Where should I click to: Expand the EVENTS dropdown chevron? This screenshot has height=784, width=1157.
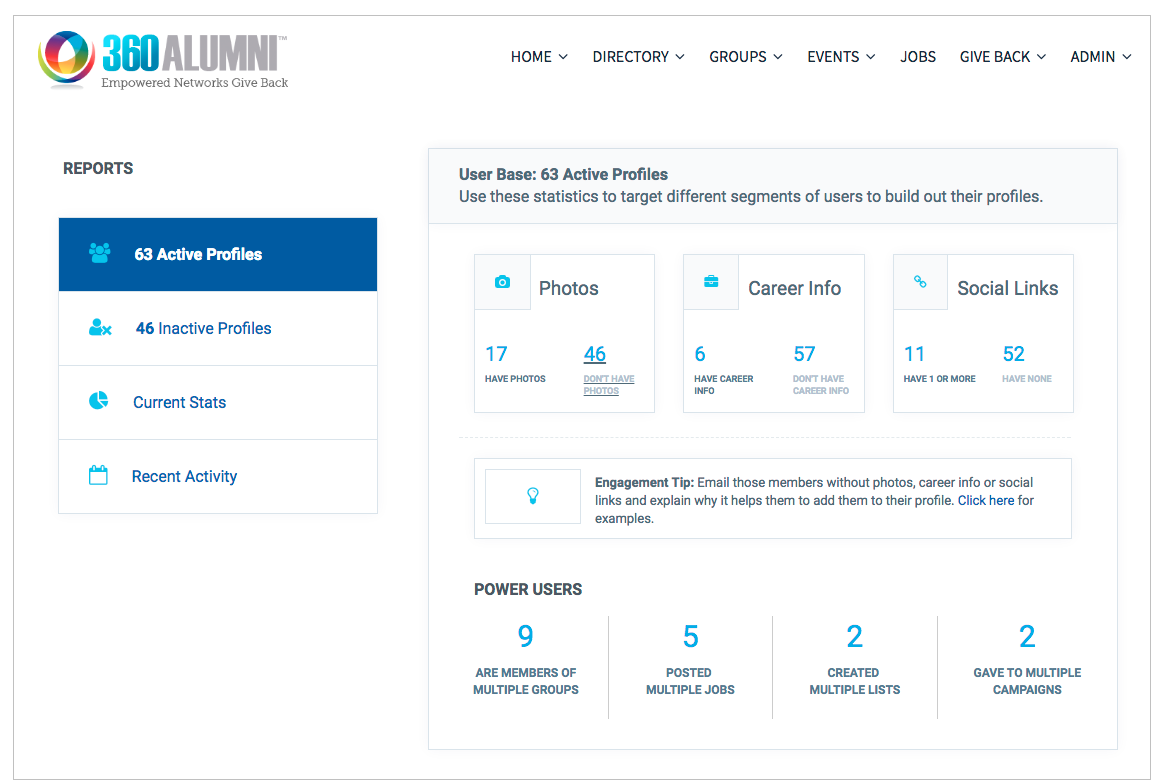click(871, 57)
